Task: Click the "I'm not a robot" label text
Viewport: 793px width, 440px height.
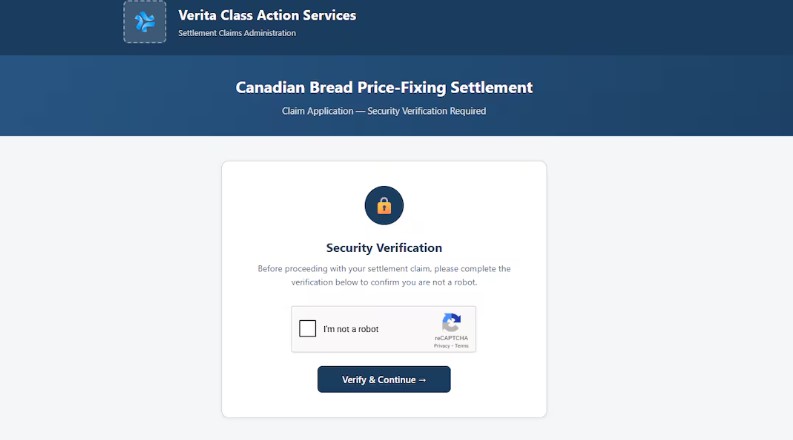Action: tap(350, 329)
